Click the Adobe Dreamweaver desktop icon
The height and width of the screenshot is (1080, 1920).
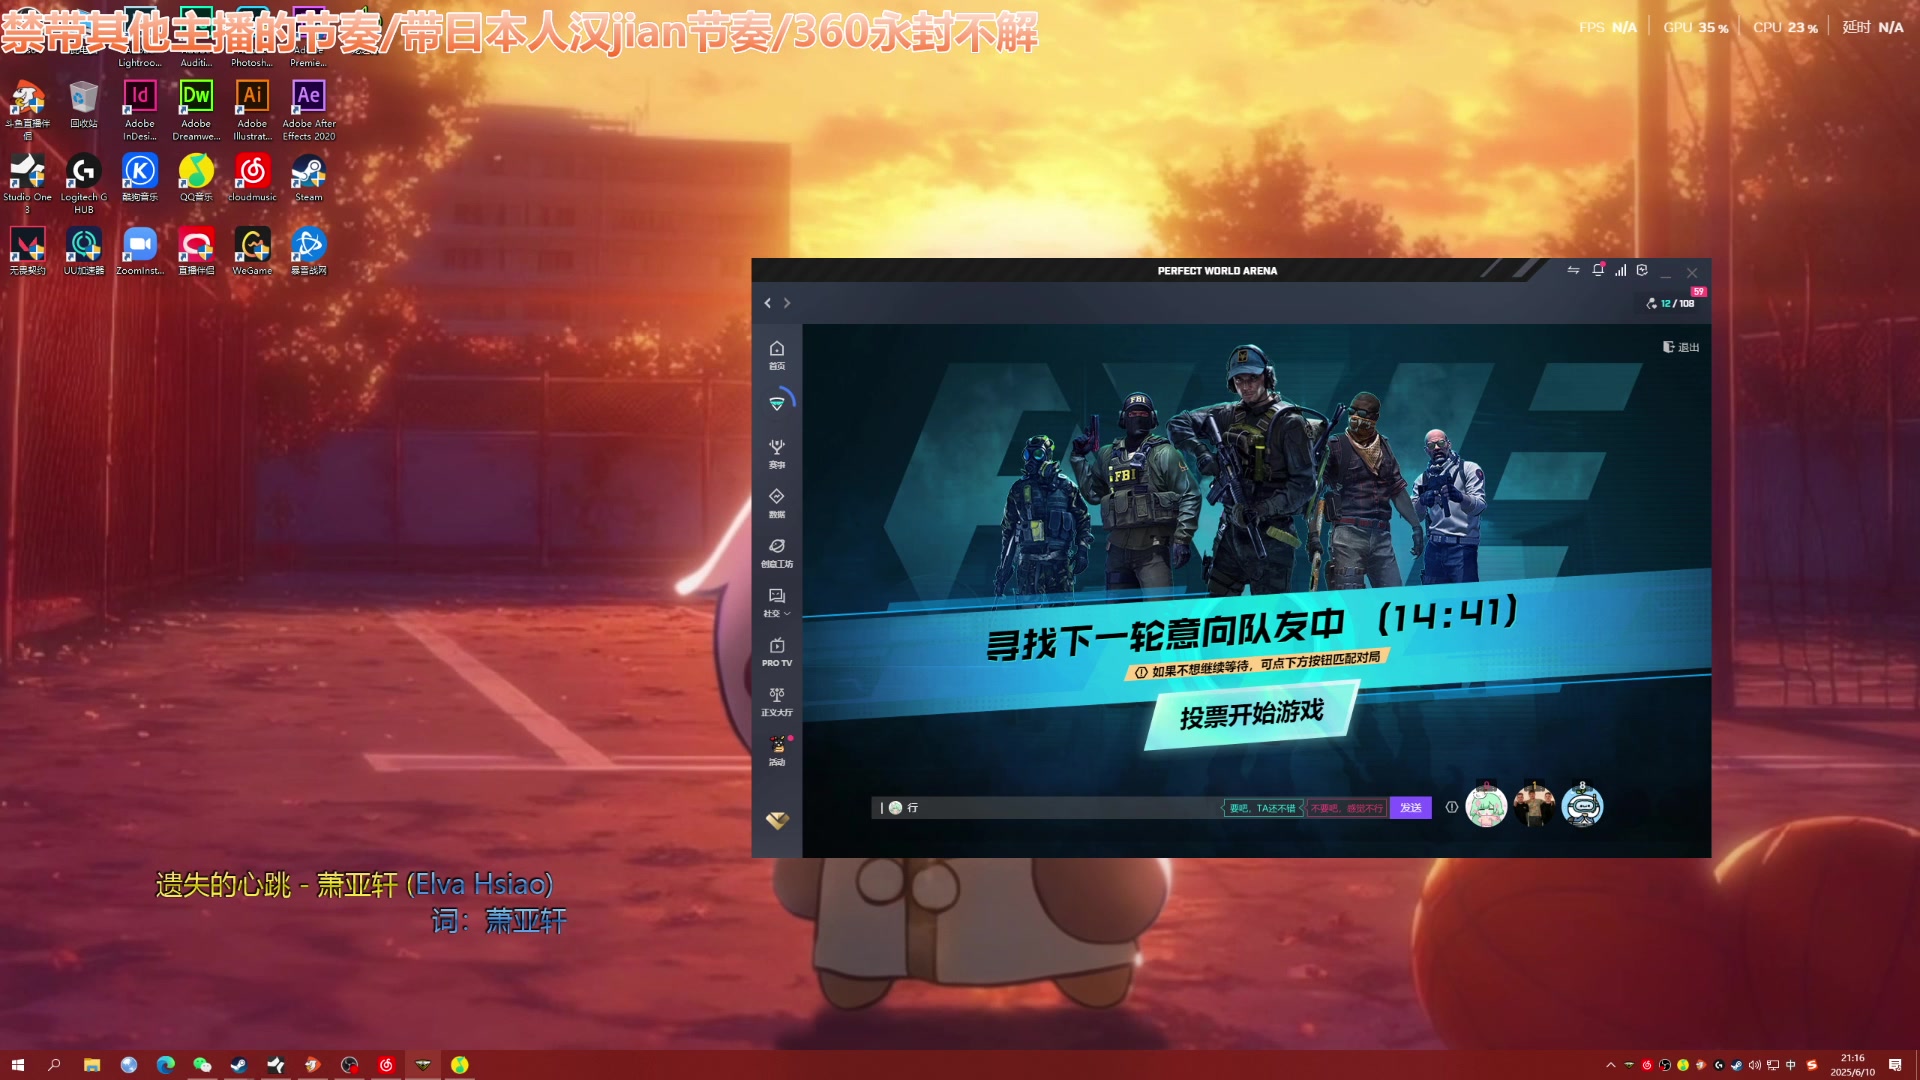[196, 110]
